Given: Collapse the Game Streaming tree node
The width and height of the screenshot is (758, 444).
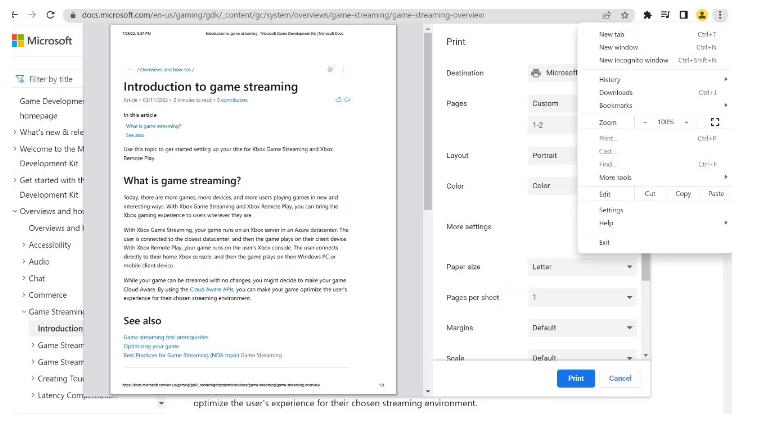Looking at the screenshot, I should (24, 311).
